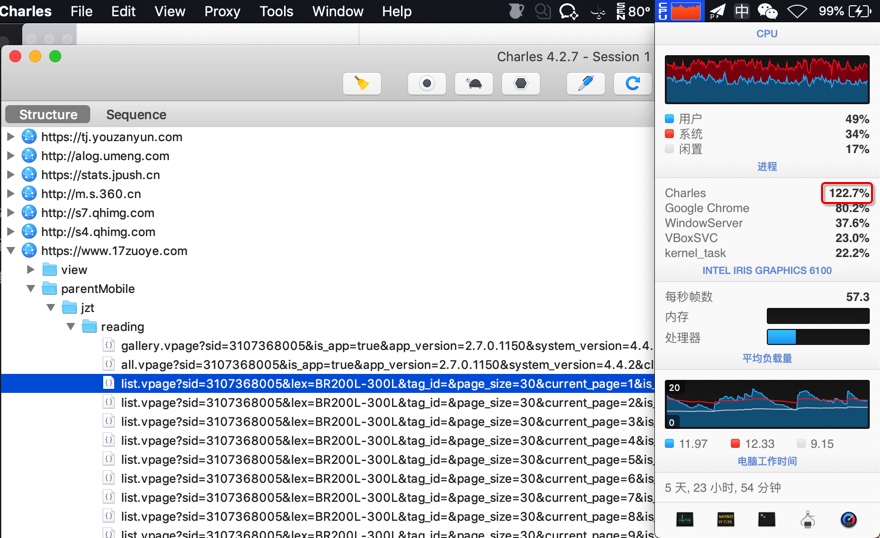Click the broom Clear Session toolbar icon
Viewport: 880px width, 538px height.
[x=362, y=84]
